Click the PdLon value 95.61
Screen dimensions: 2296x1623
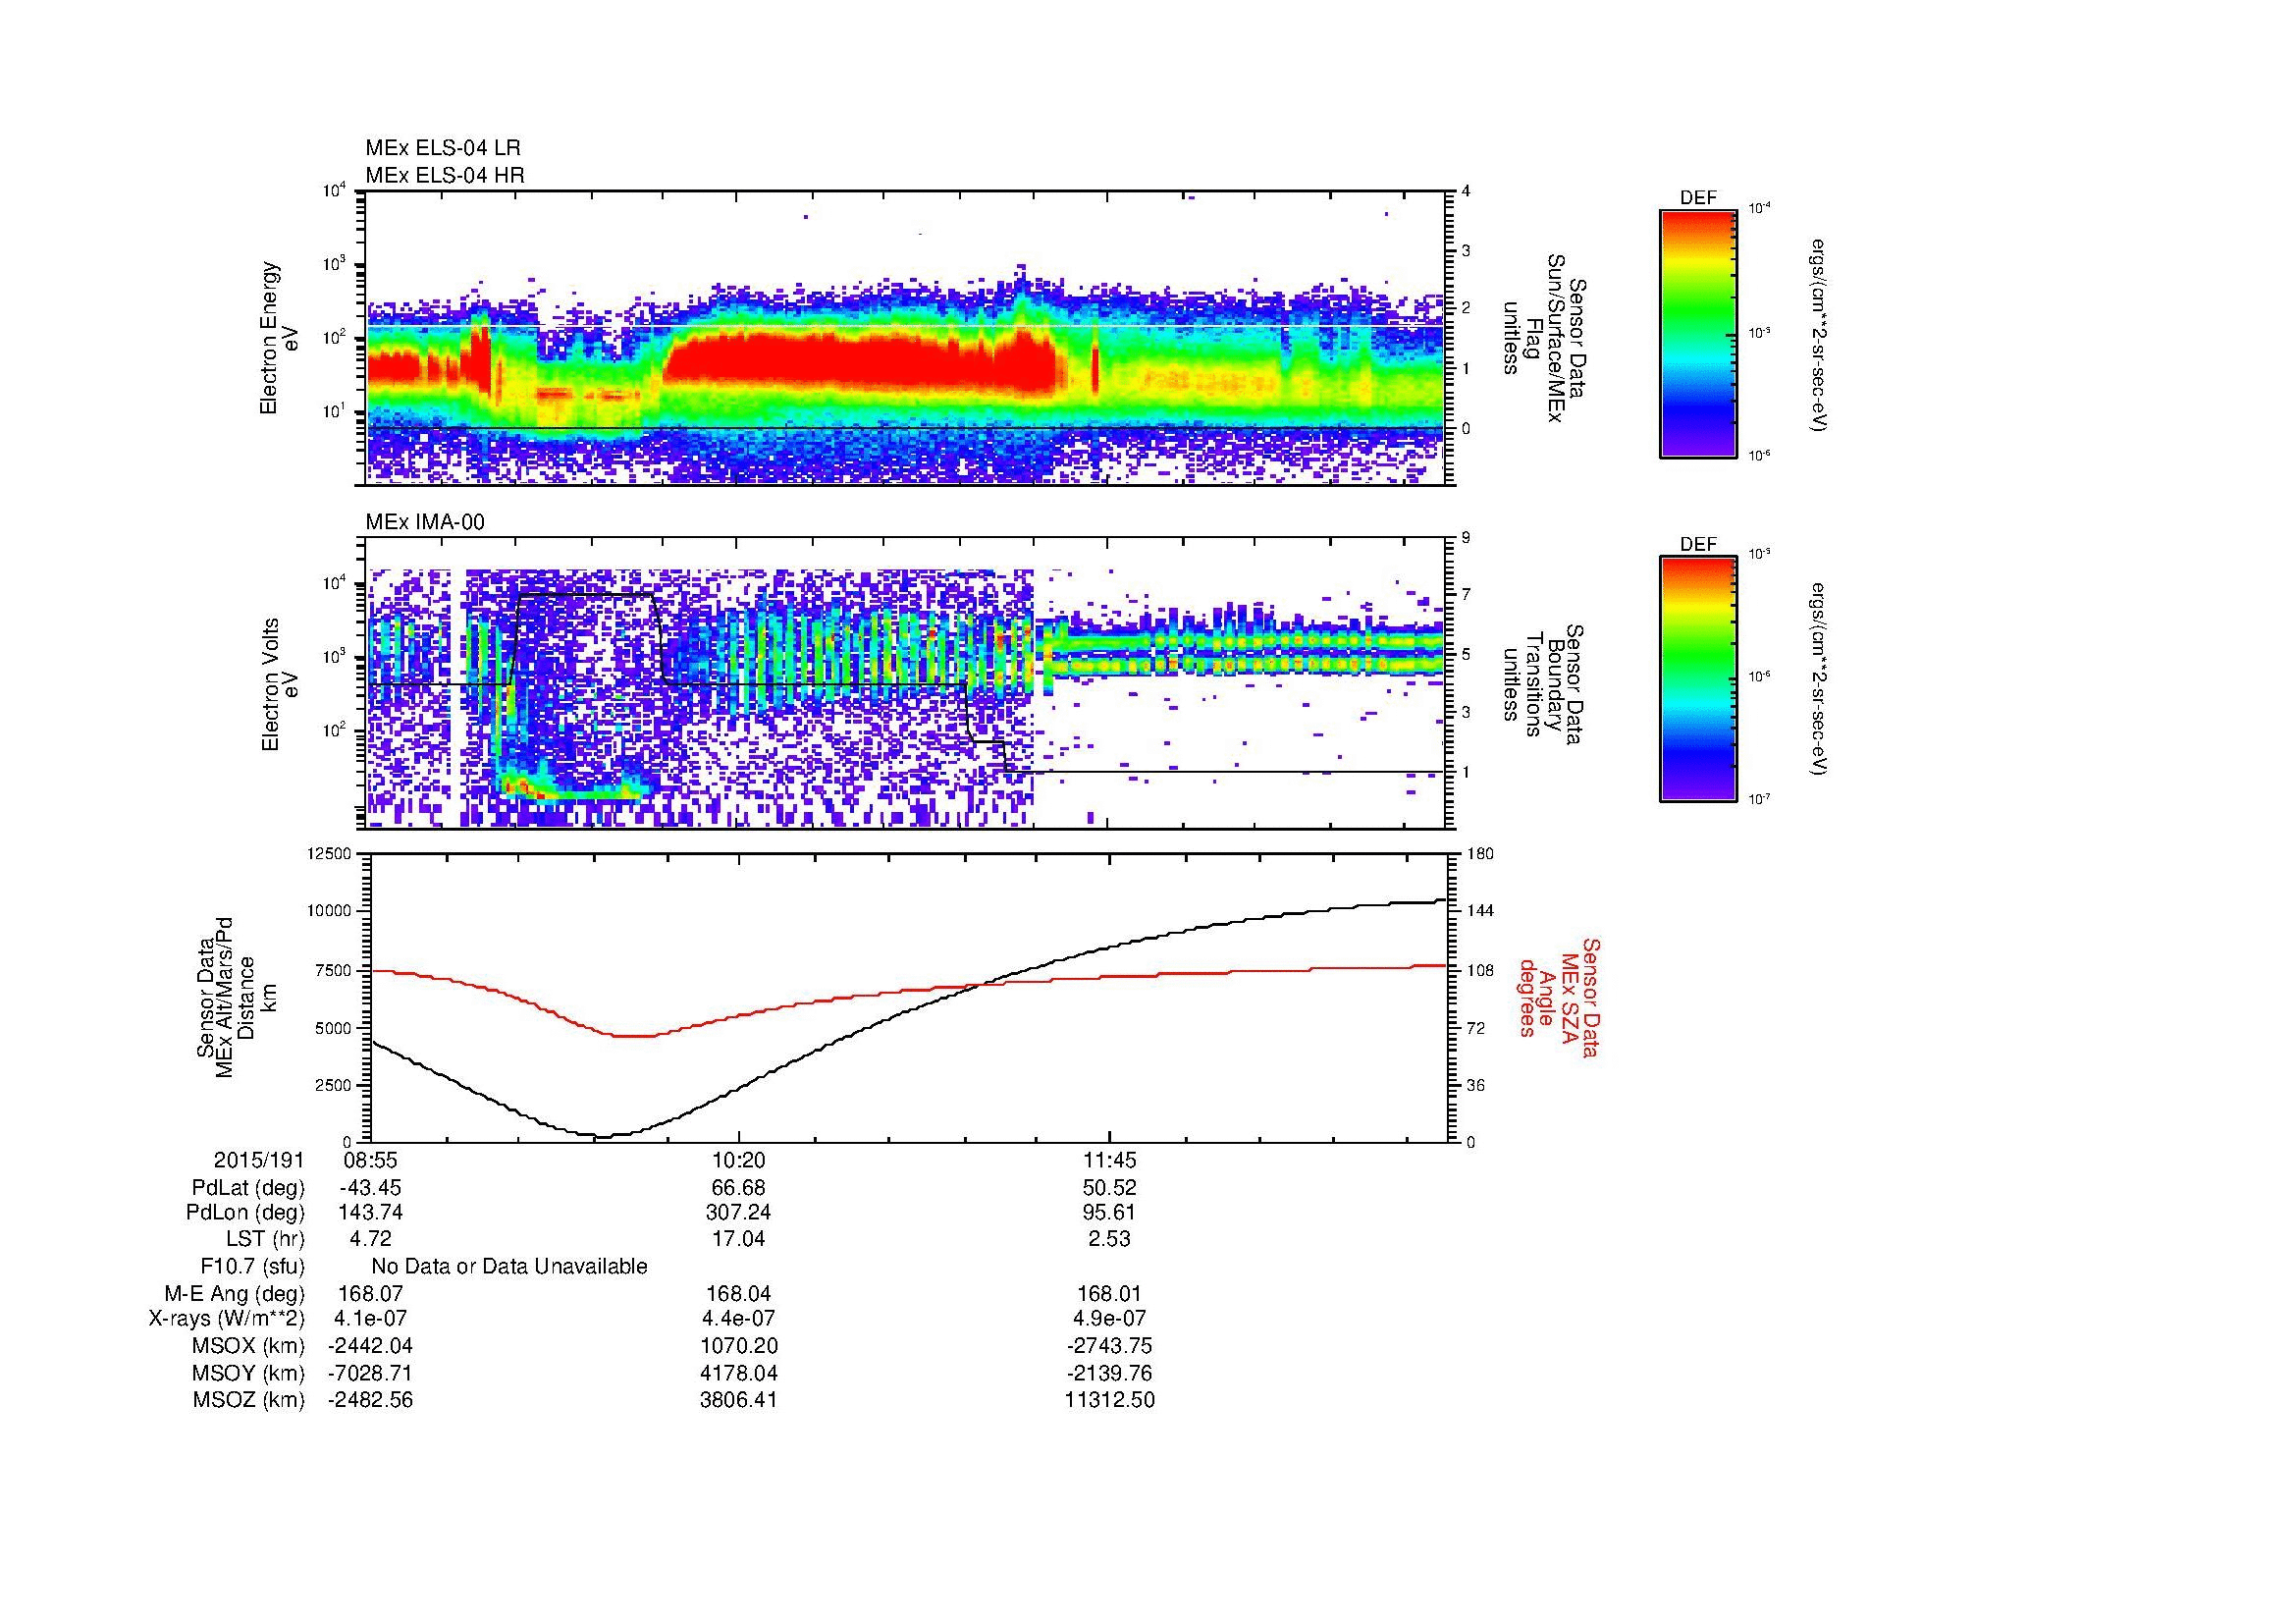coord(1109,1213)
